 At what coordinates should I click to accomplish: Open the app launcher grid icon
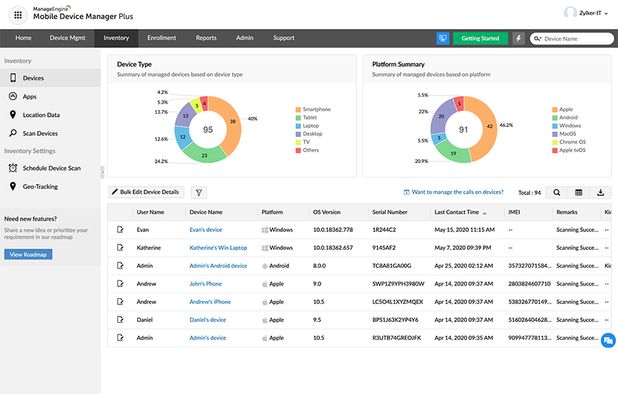click(18, 15)
